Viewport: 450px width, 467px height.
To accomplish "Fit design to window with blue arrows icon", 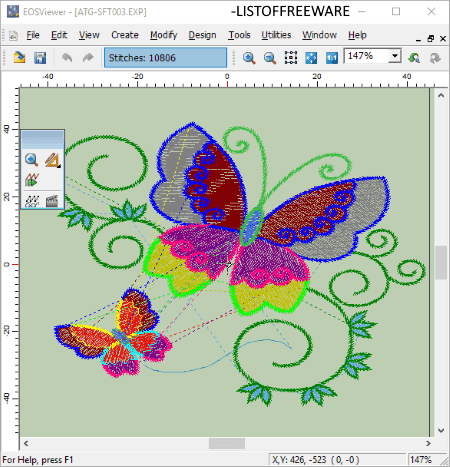I will click(311, 58).
